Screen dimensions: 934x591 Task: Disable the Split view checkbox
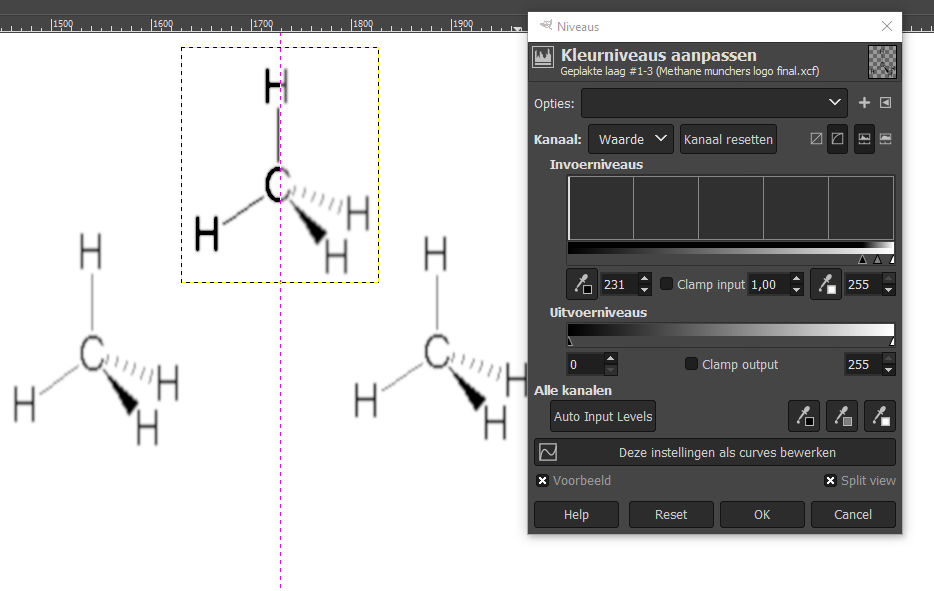click(x=830, y=481)
